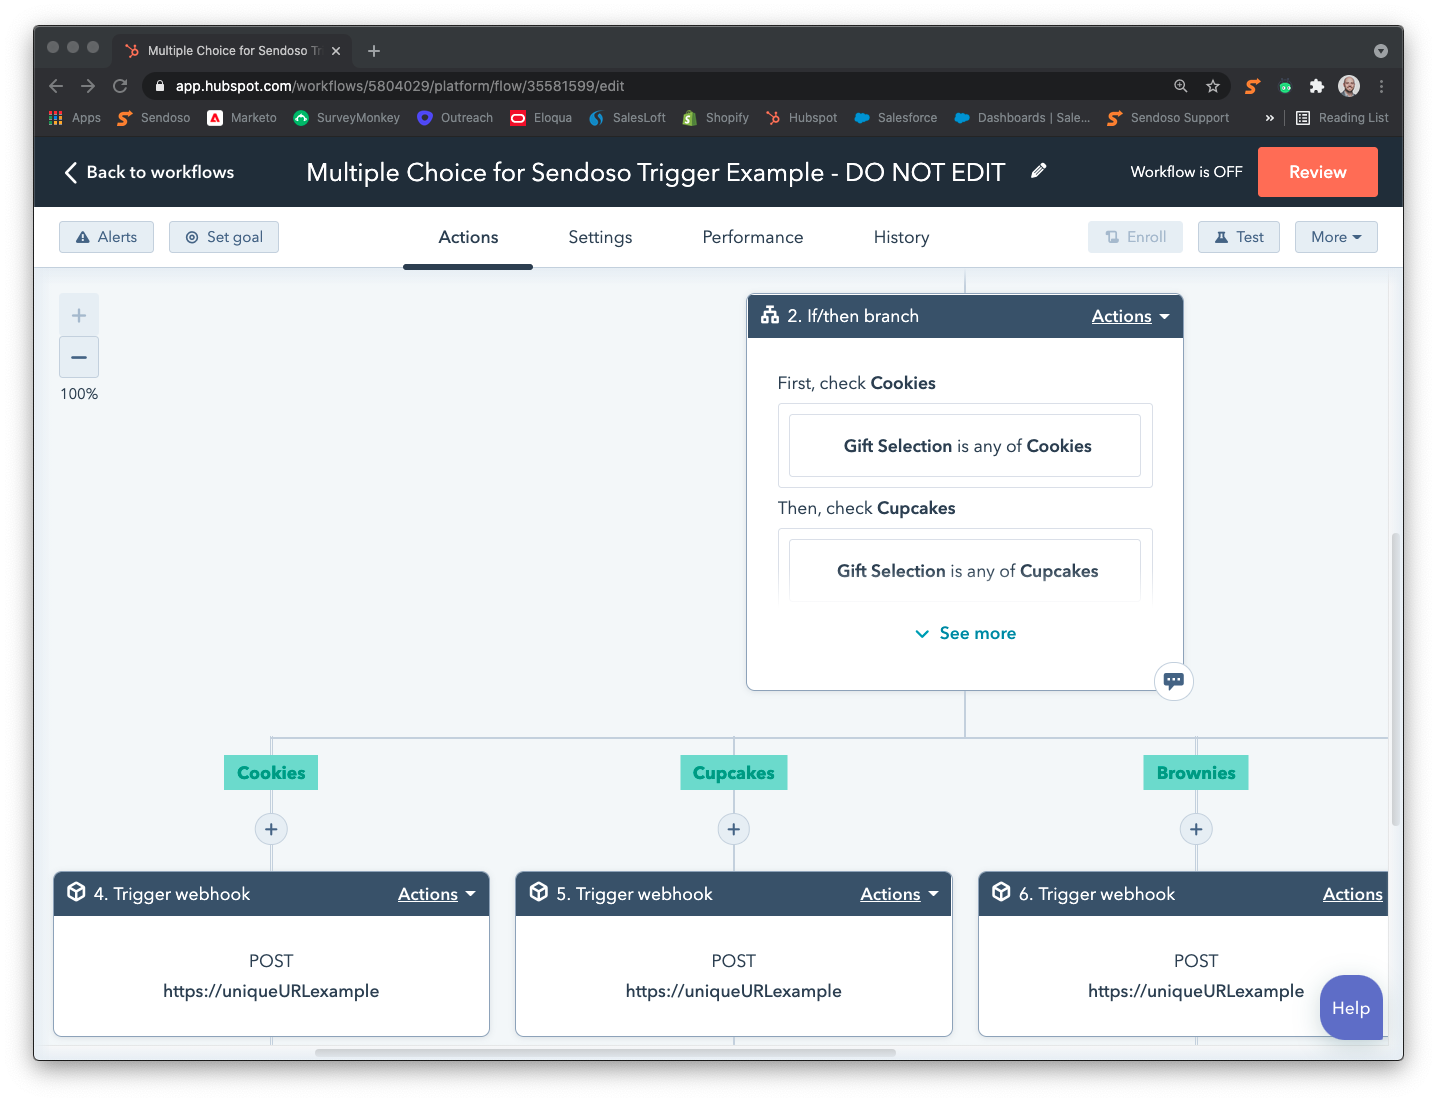
Task: Click the horizontal scrollbar at canvas bottom
Action: click(605, 1052)
